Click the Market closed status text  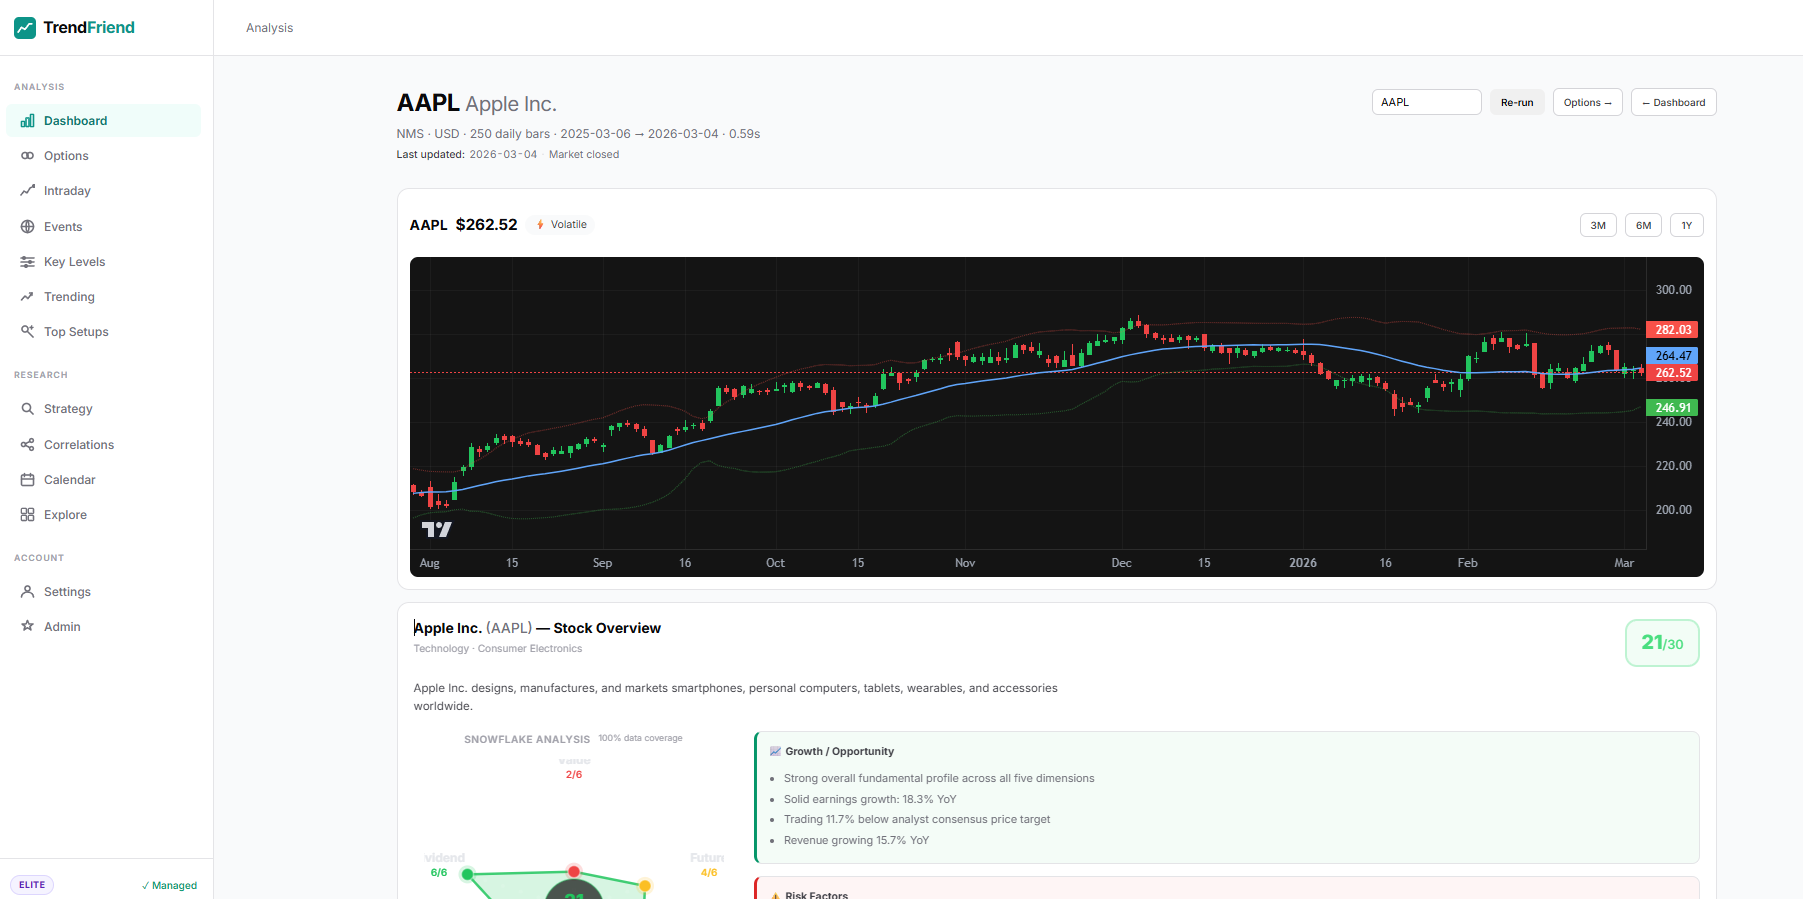584,155
